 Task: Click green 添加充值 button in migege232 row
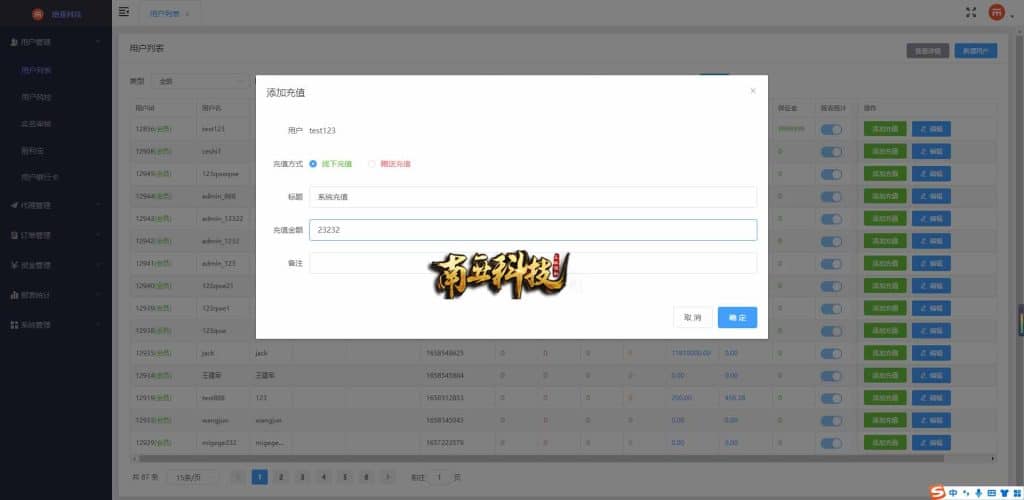885,443
